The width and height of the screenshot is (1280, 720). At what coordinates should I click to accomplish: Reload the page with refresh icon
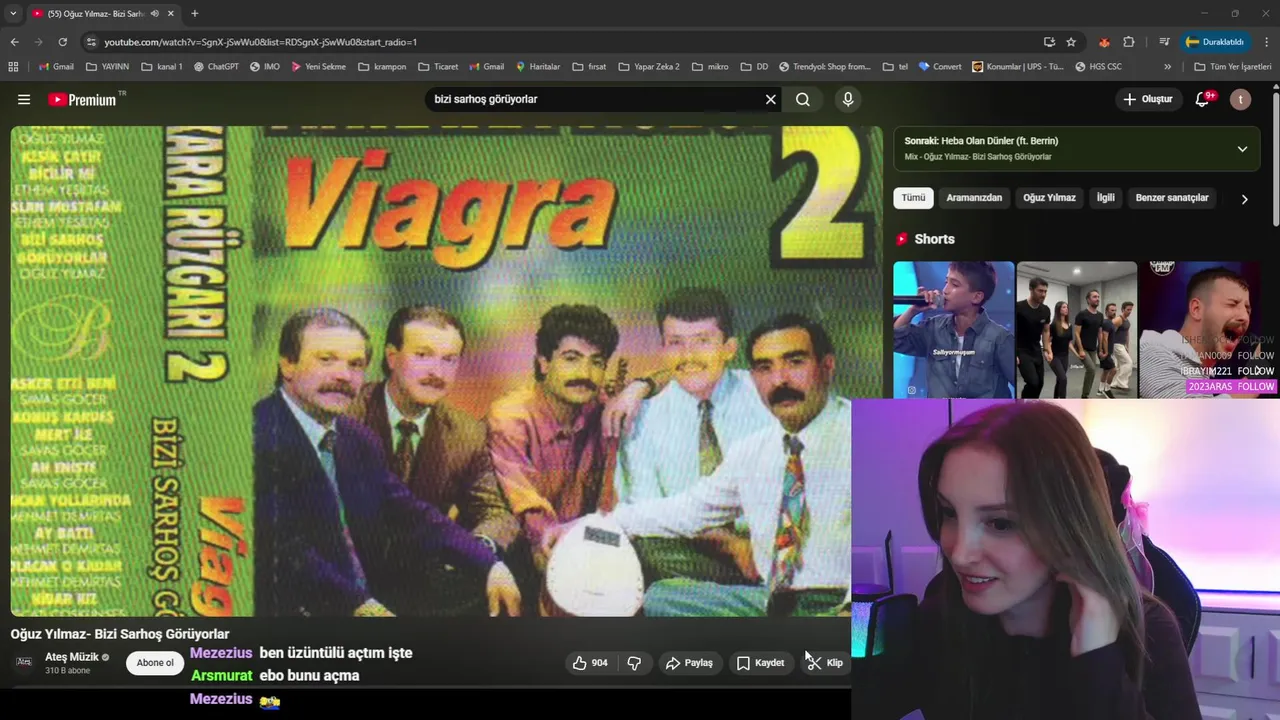[62, 42]
